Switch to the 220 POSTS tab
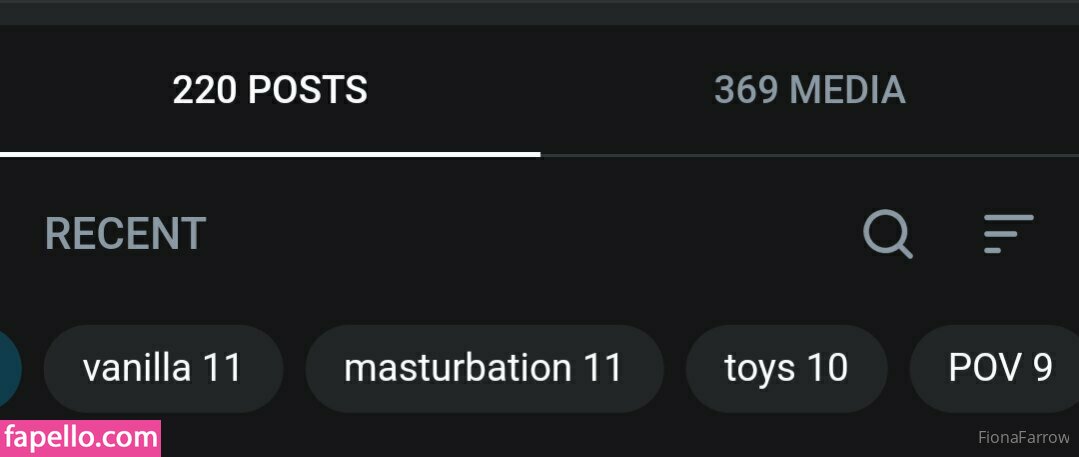 tap(270, 91)
